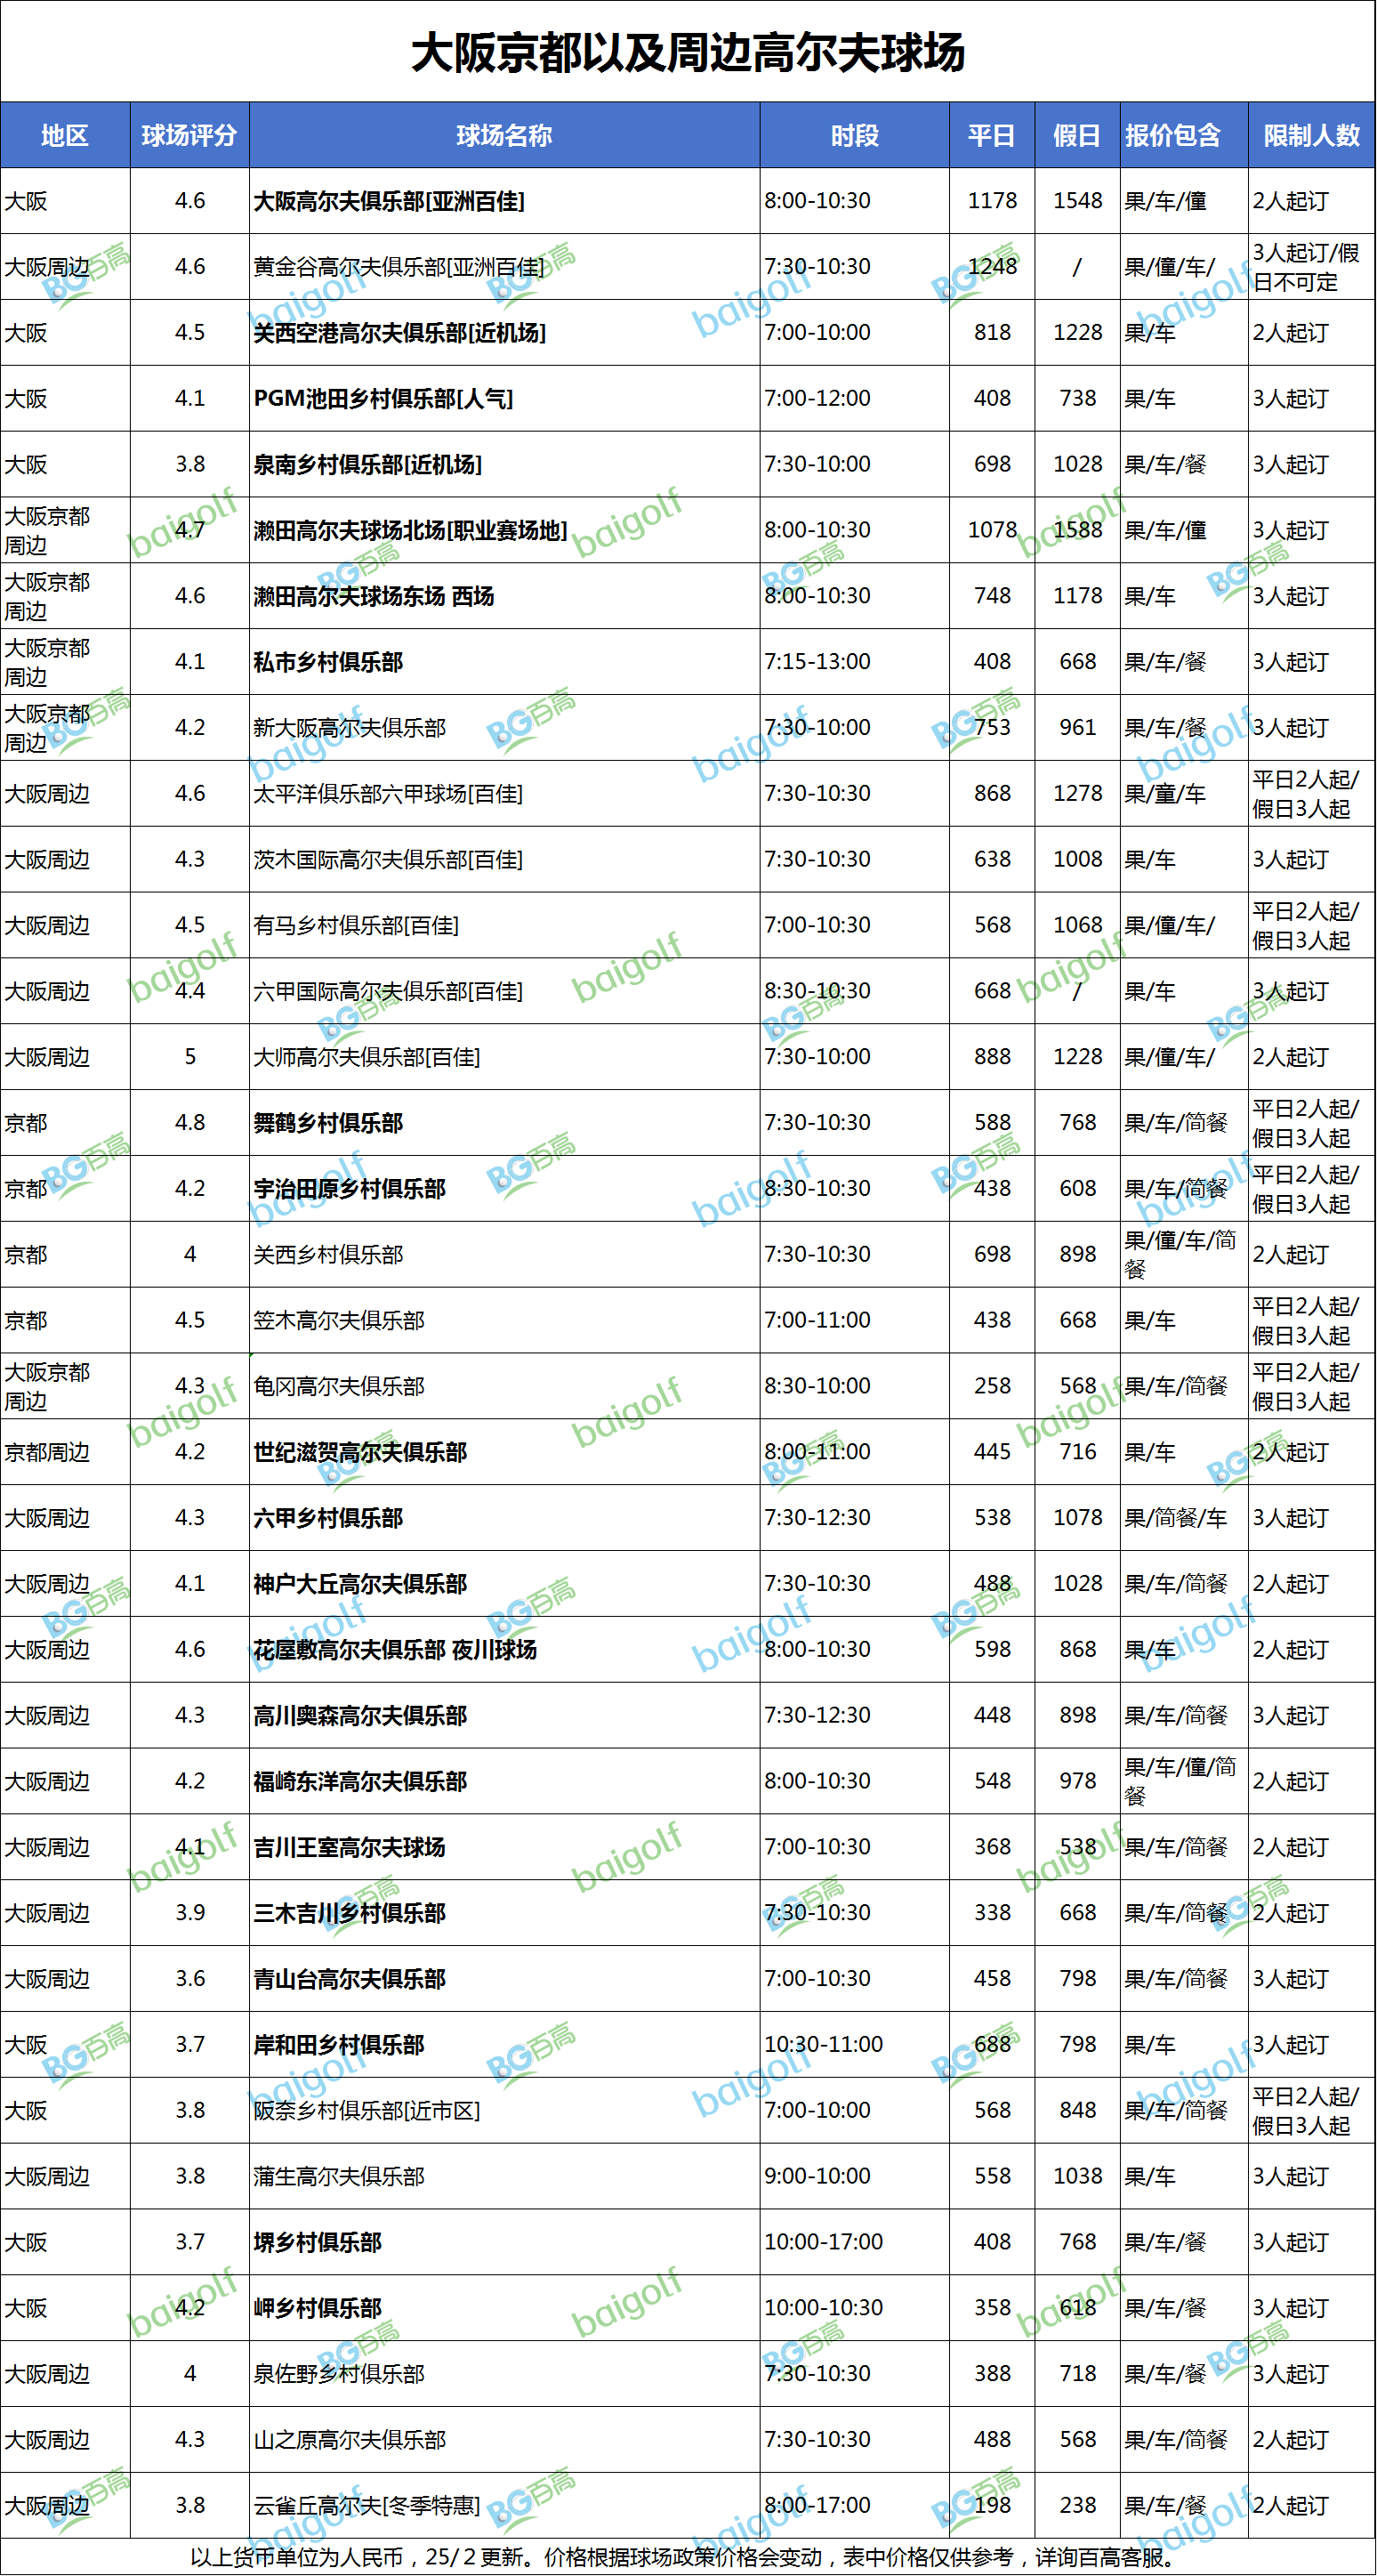Click the 球场名称 header cell

(x=504, y=135)
